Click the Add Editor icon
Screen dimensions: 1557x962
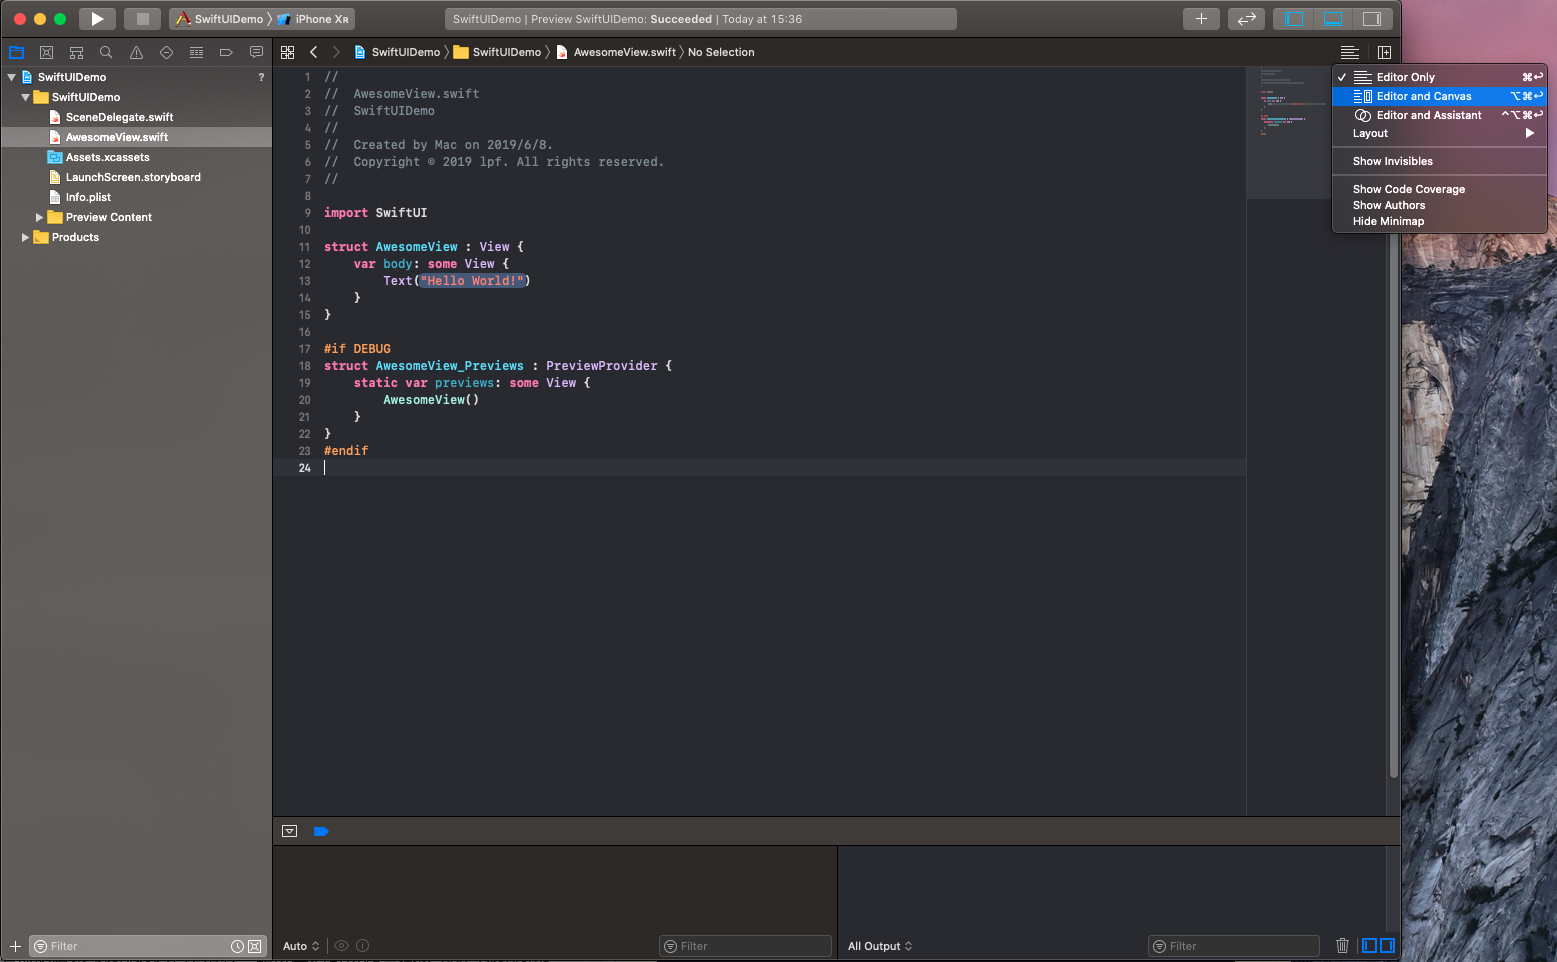[x=1384, y=52]
